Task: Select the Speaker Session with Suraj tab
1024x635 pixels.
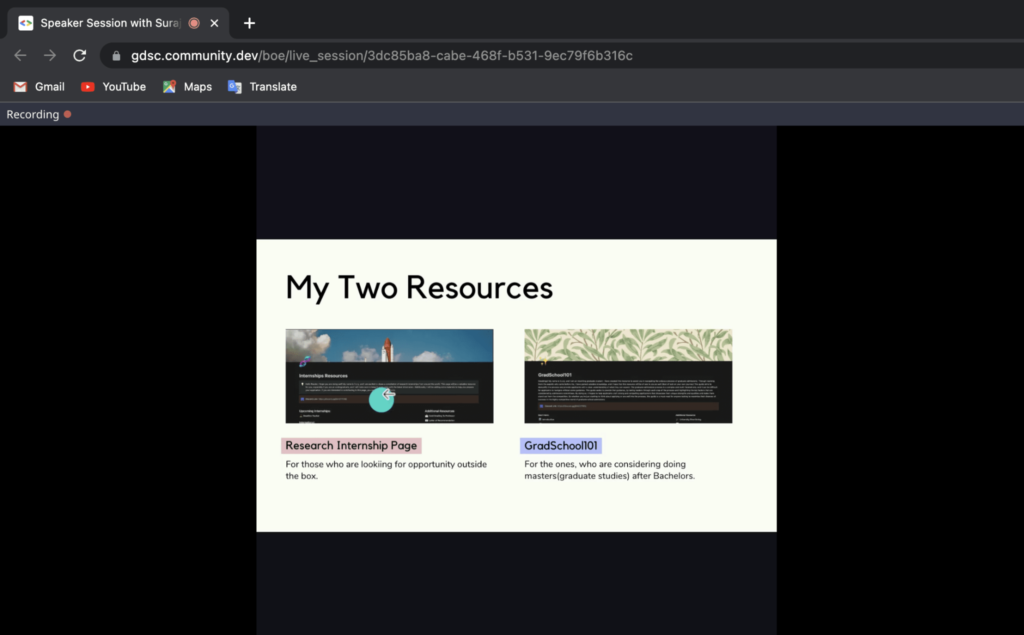Action: [110, 23]
